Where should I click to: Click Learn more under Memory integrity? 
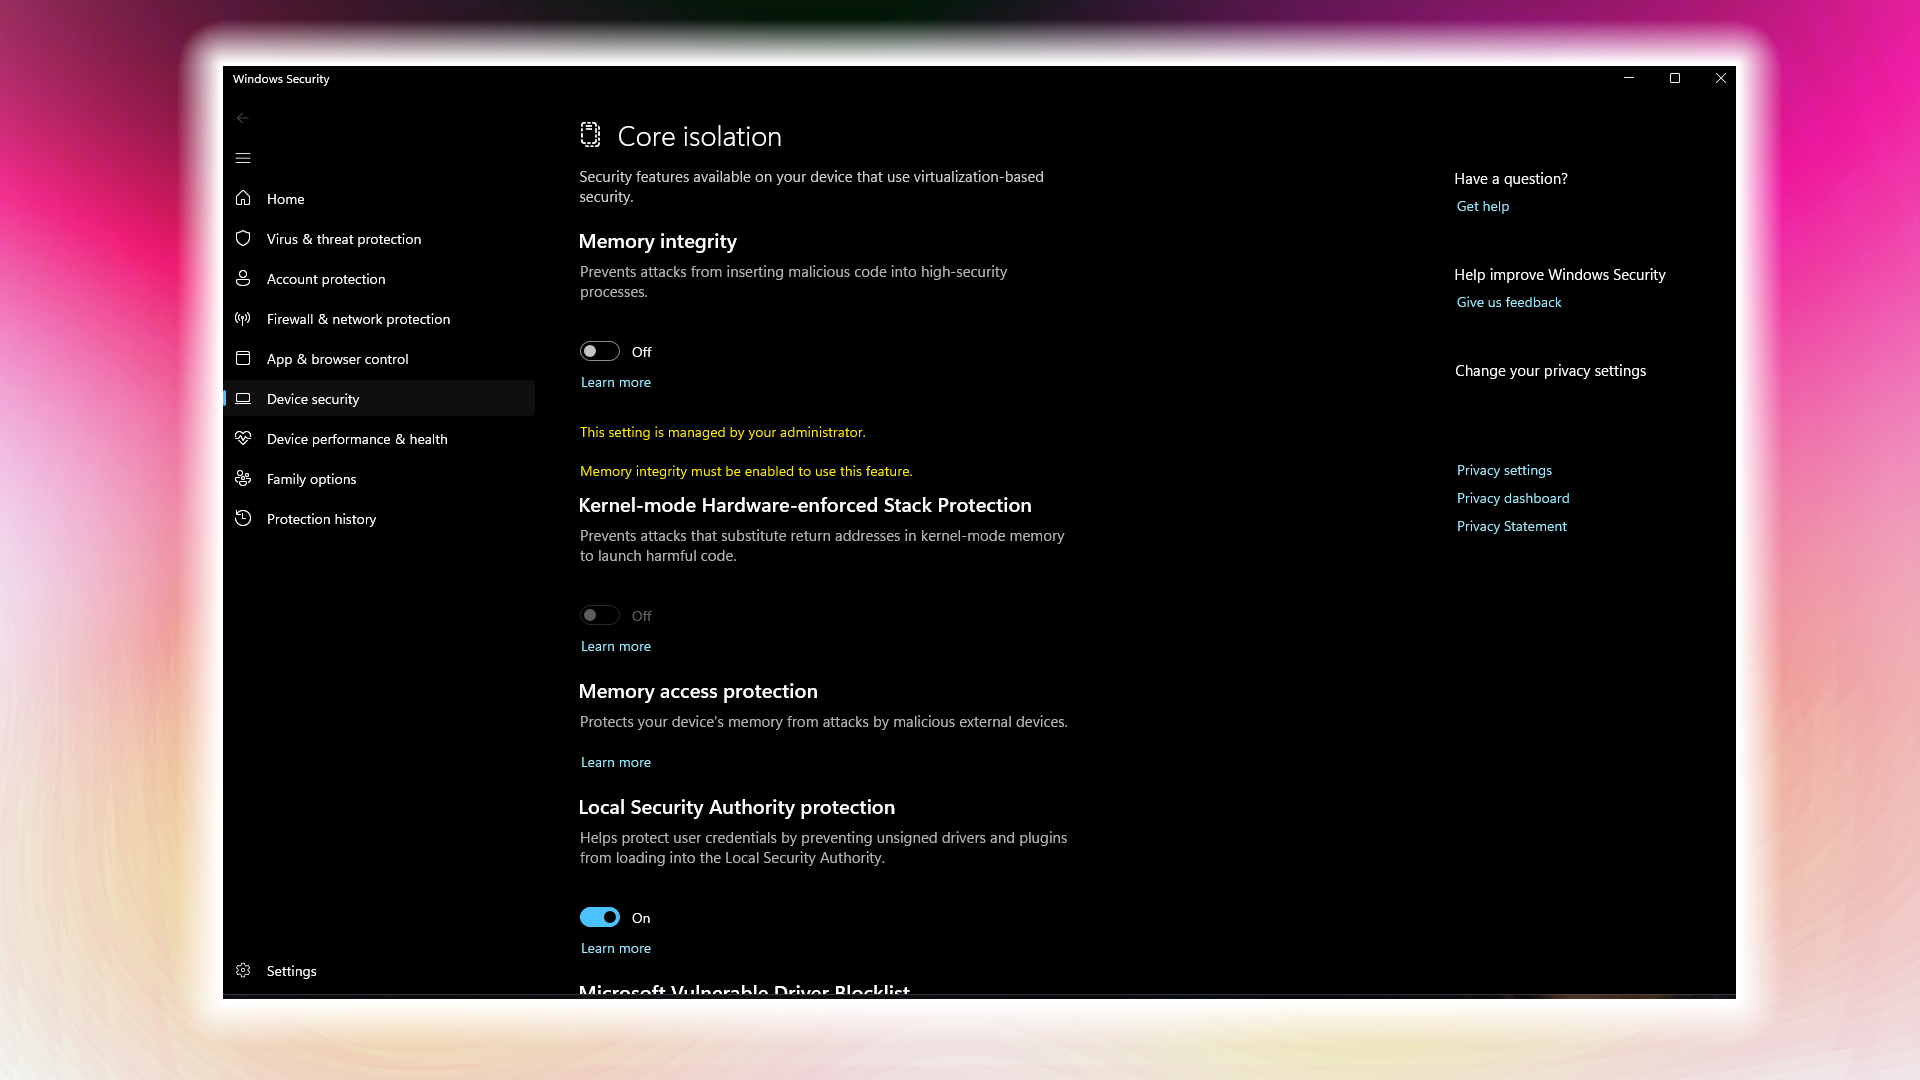(x=616, y=382)
